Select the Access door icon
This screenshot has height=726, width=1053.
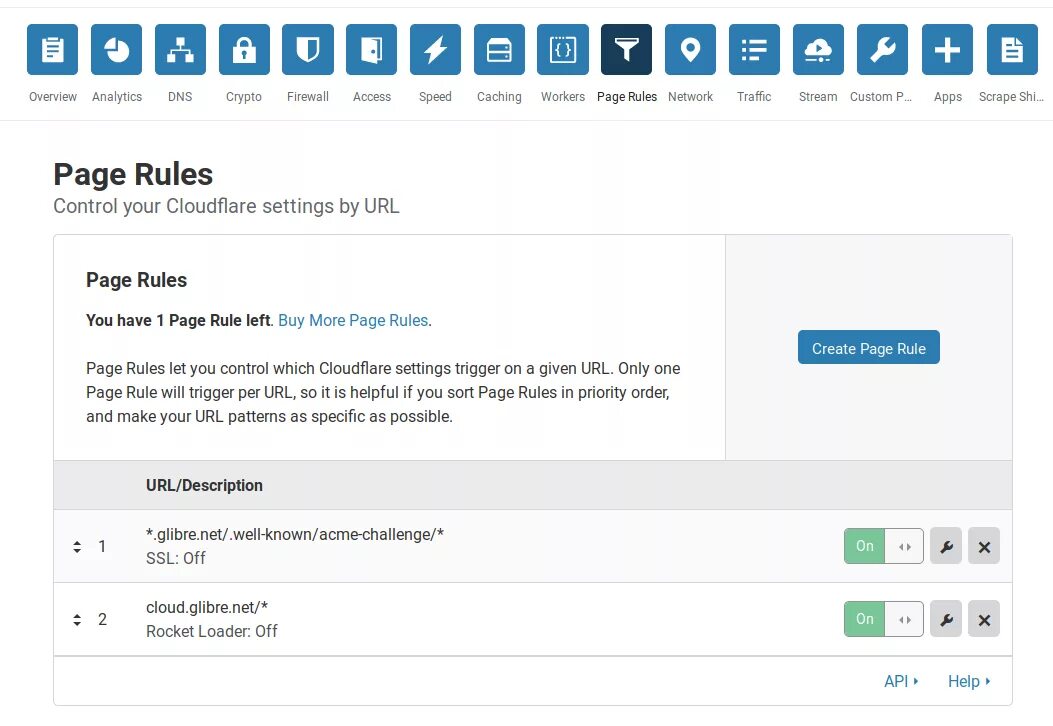[371, 50]
